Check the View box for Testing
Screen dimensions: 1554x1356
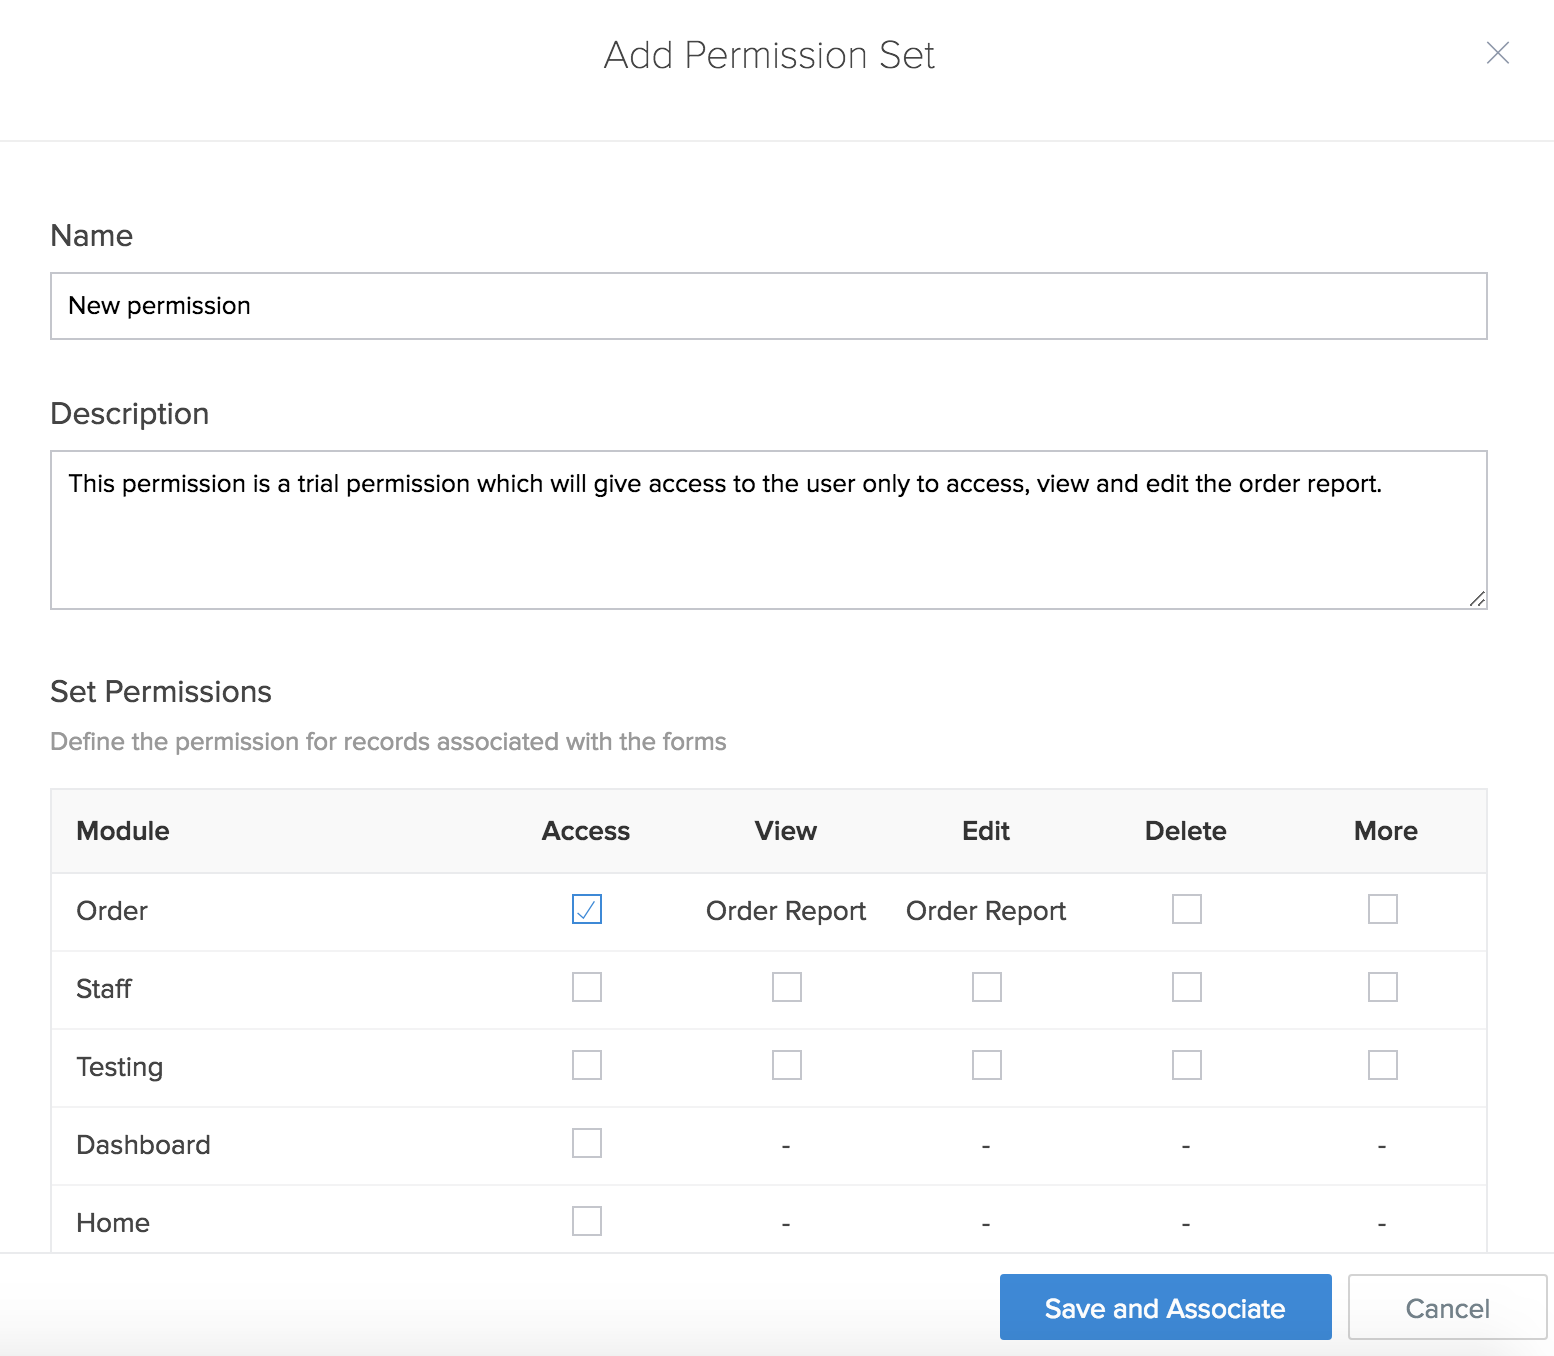(x=787, y=1065)
